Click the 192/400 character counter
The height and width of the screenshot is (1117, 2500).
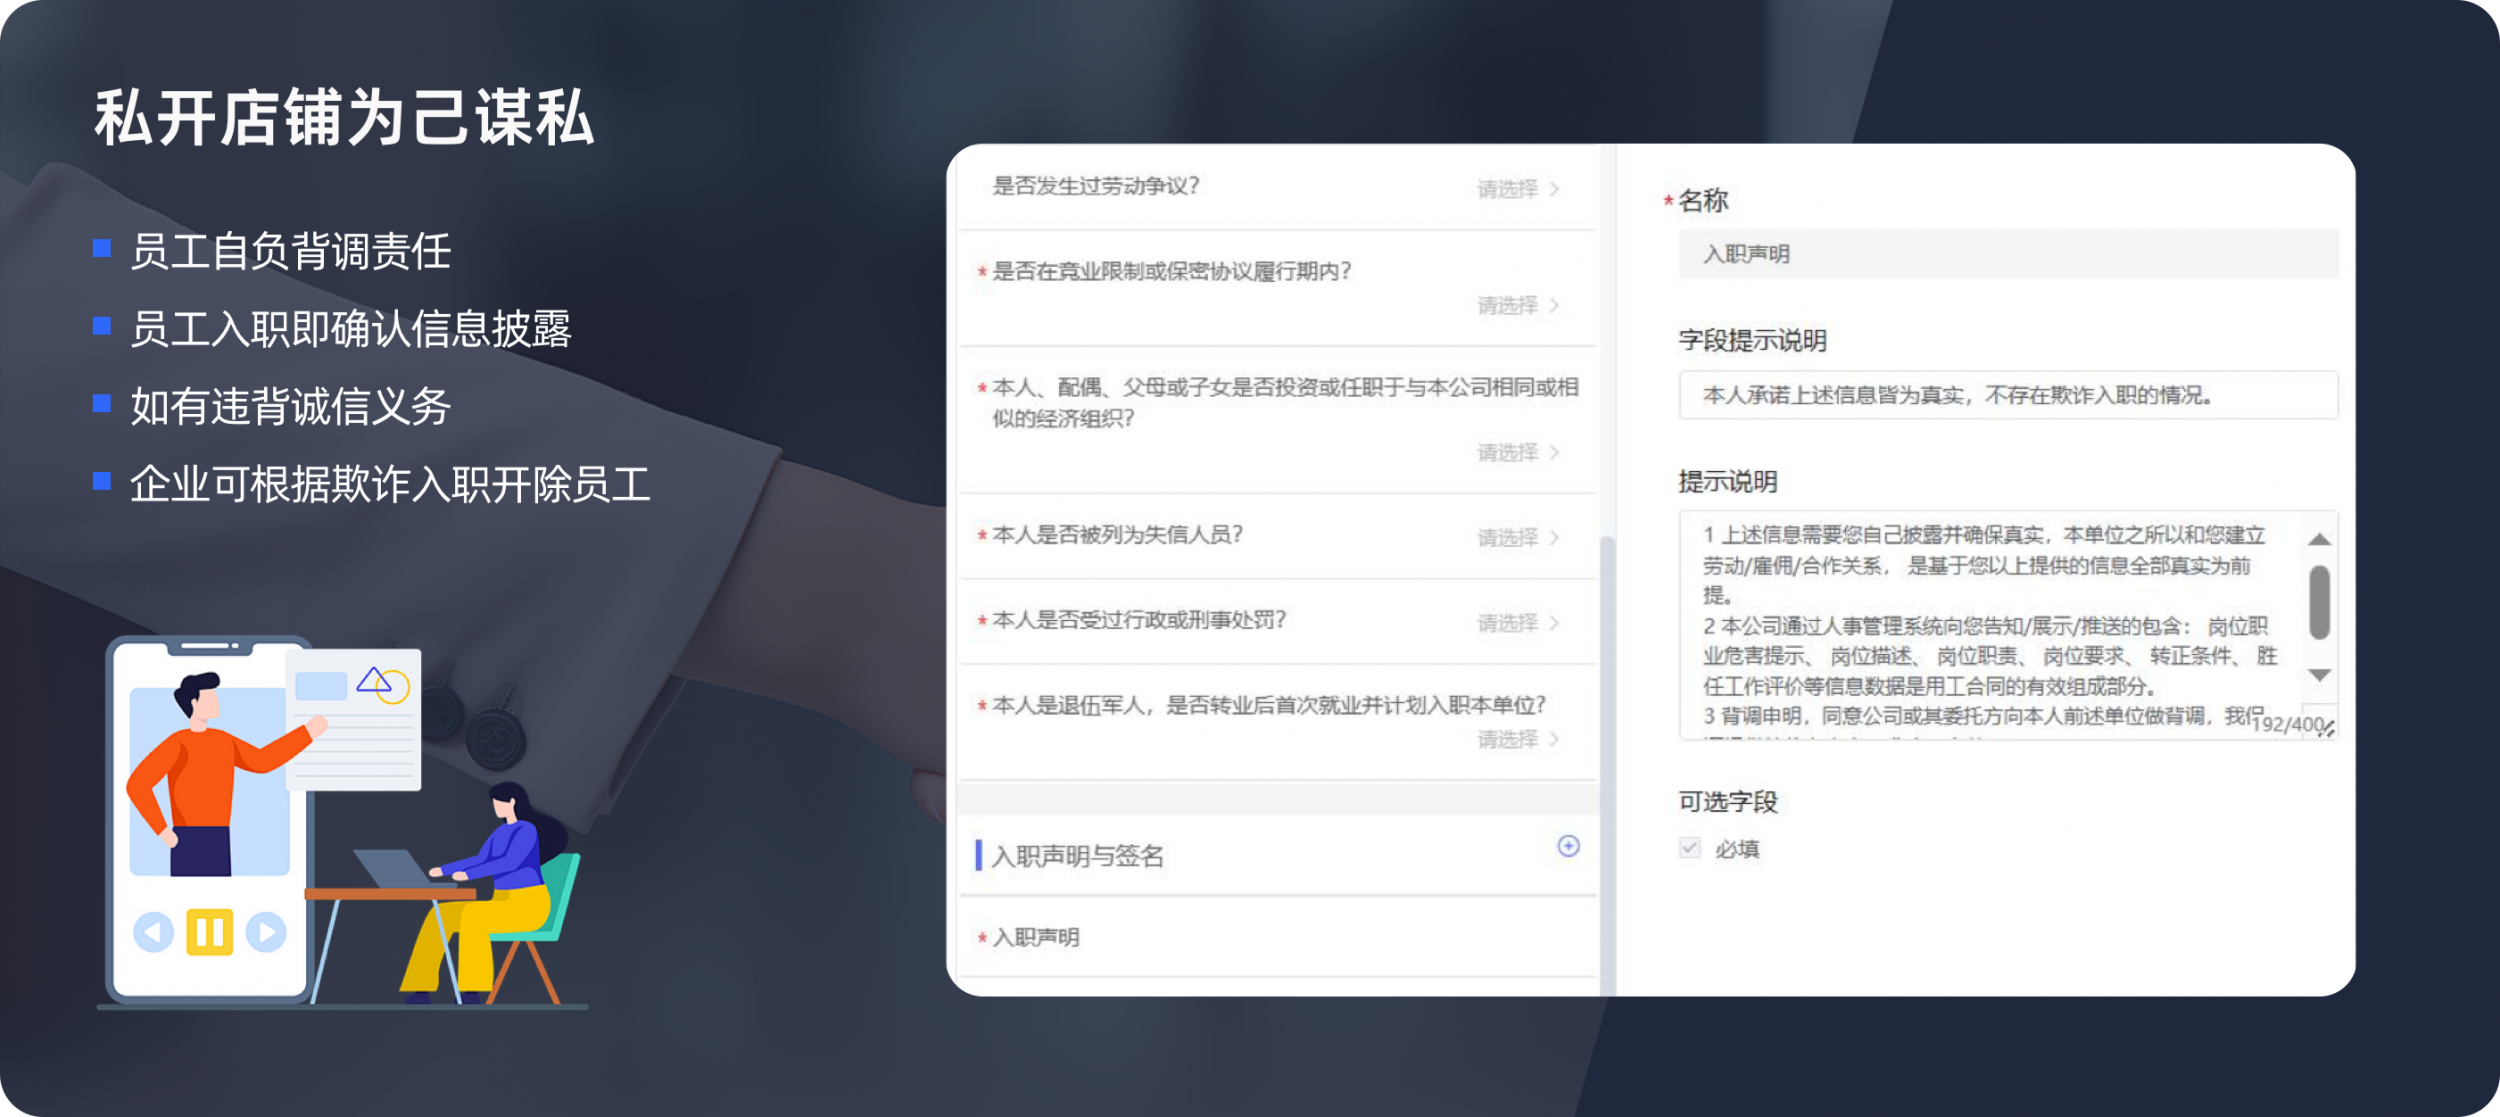[x=2287, y=724]
